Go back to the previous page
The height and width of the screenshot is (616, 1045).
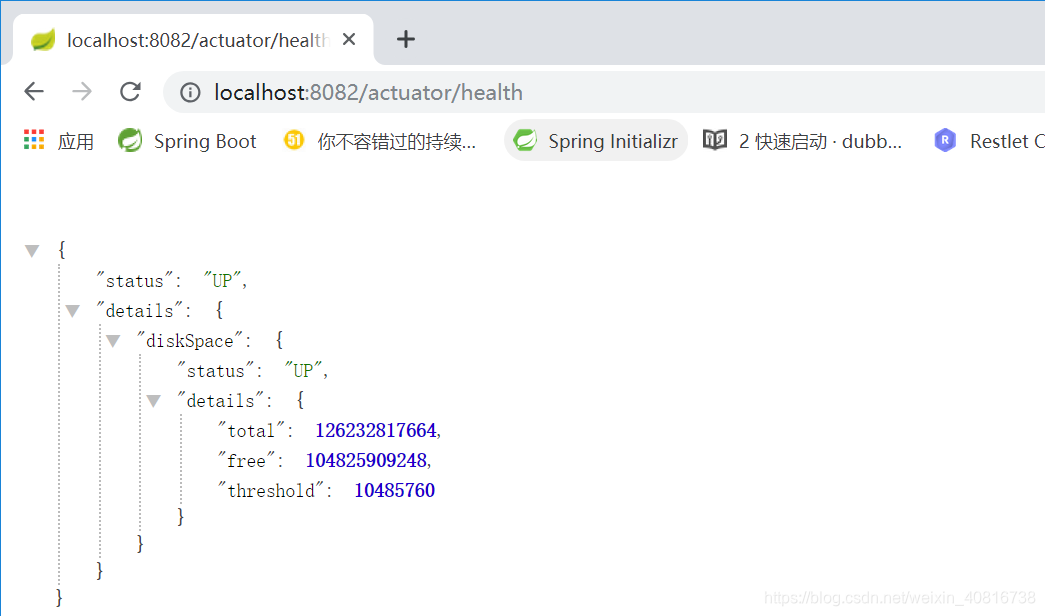33,91
